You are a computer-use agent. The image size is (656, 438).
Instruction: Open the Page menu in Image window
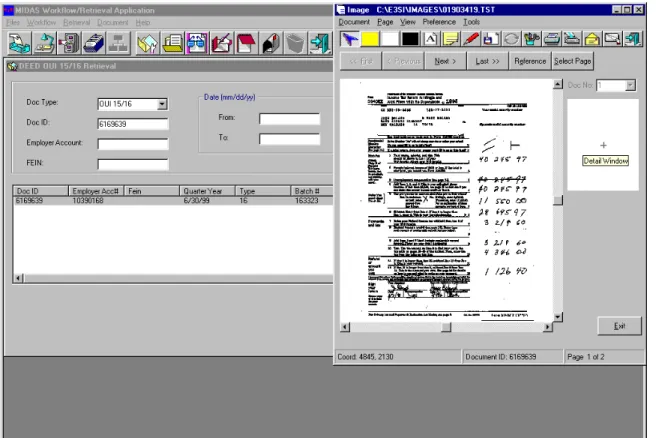[x=385, y=22]
